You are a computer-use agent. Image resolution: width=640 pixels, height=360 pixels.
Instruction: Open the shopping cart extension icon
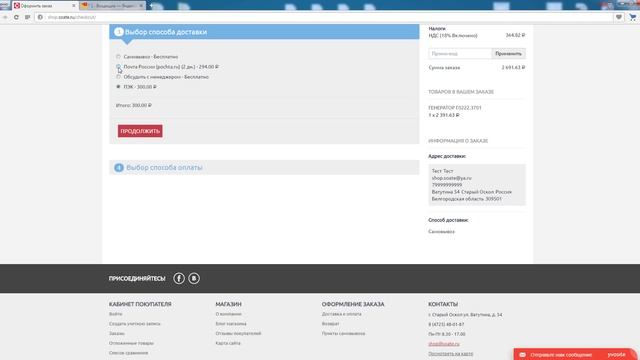click(x=632, y=17)
